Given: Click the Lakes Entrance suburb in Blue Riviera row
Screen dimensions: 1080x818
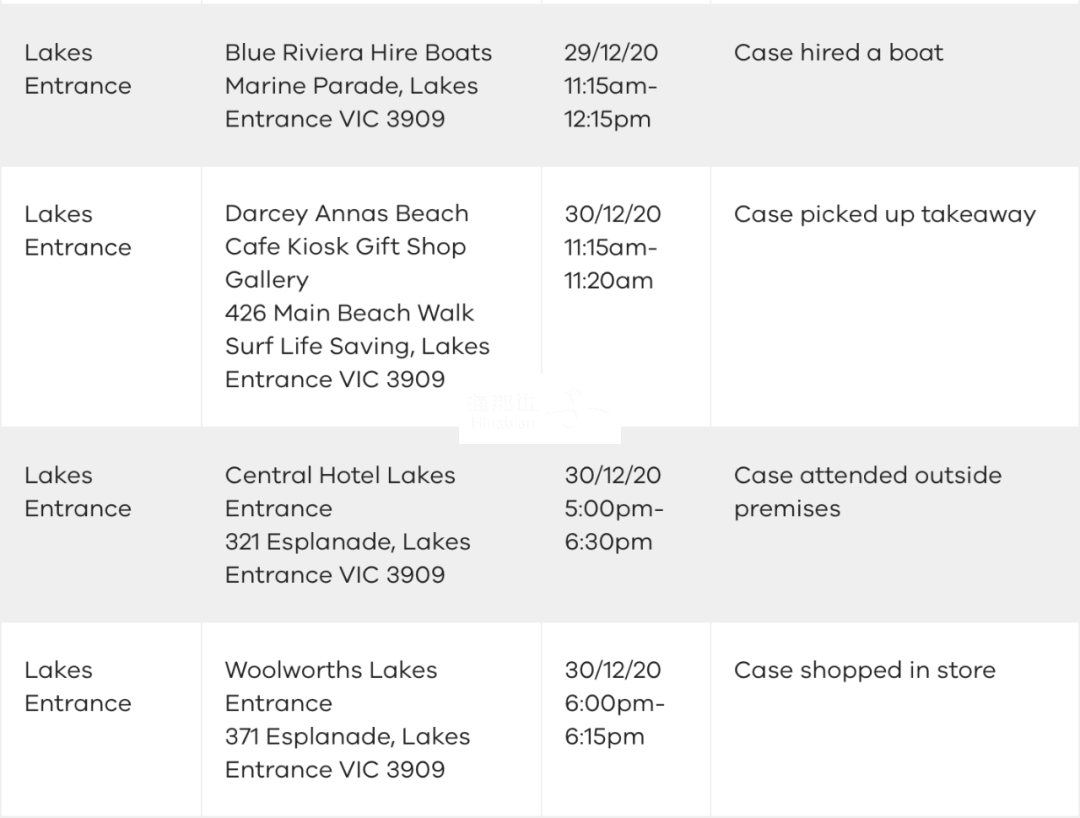Looking at the screenshot, I should tap(78, 69).
